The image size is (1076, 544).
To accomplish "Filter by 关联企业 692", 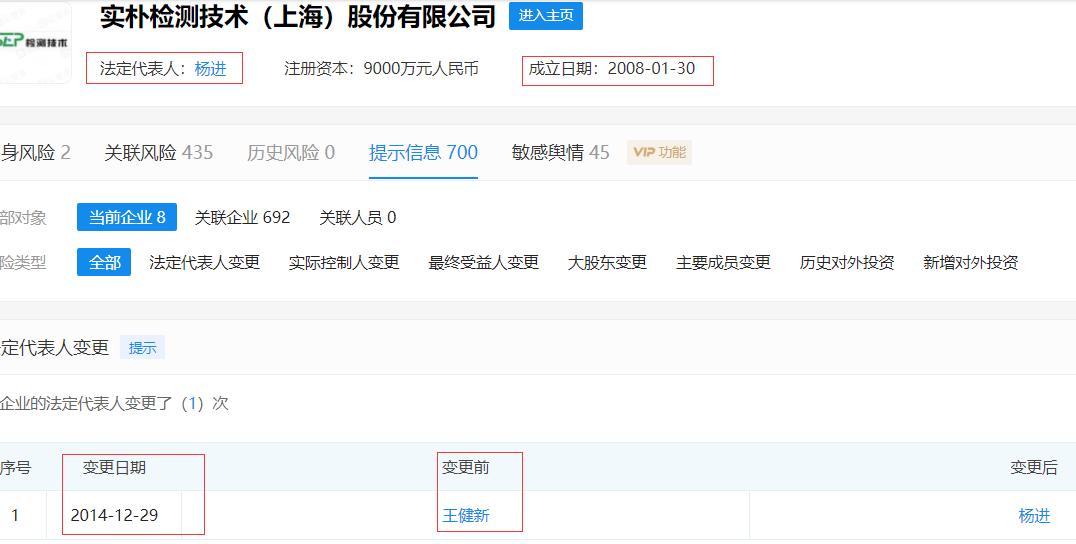I will click(x=242, y=217).
